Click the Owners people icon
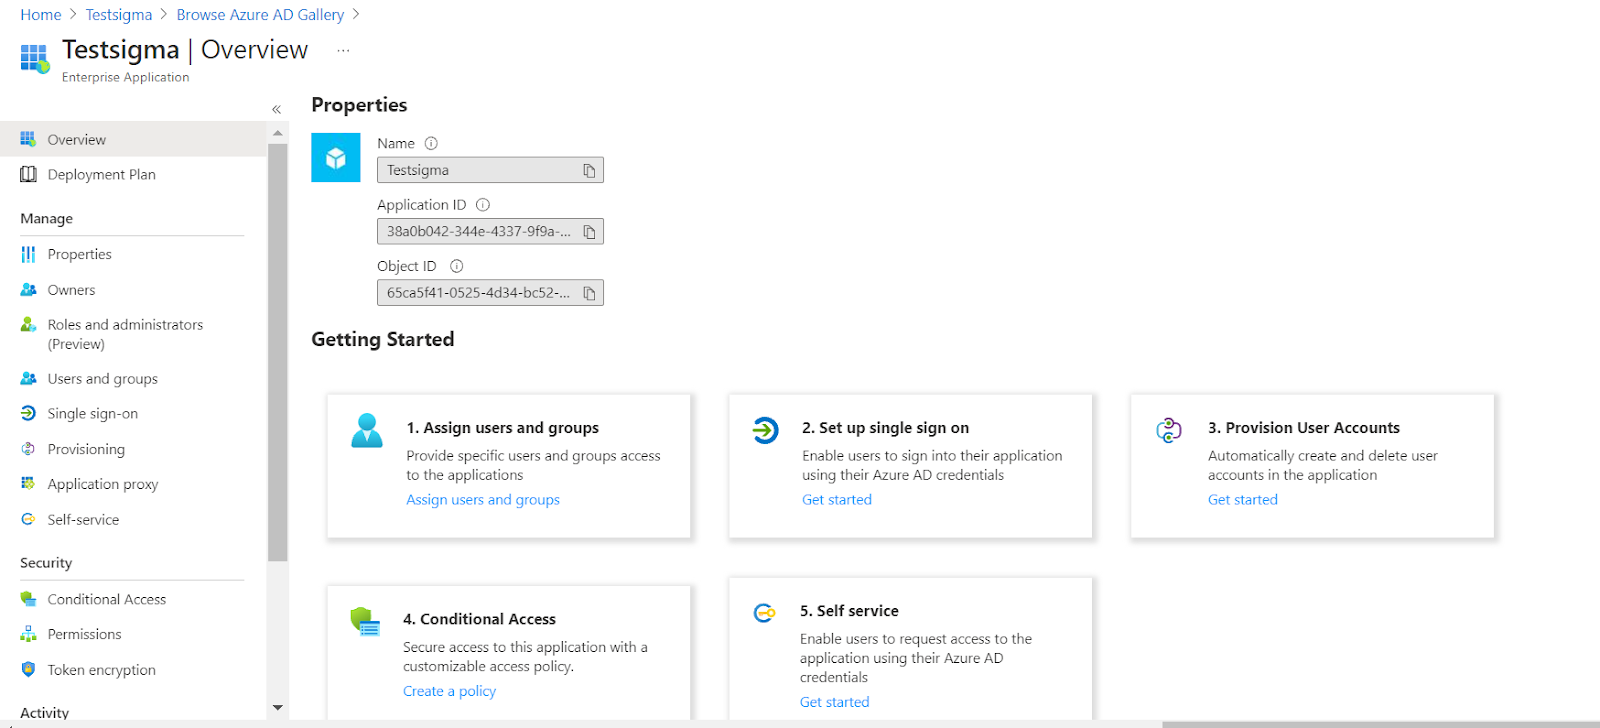1600x728 pixels. [28, 290]
